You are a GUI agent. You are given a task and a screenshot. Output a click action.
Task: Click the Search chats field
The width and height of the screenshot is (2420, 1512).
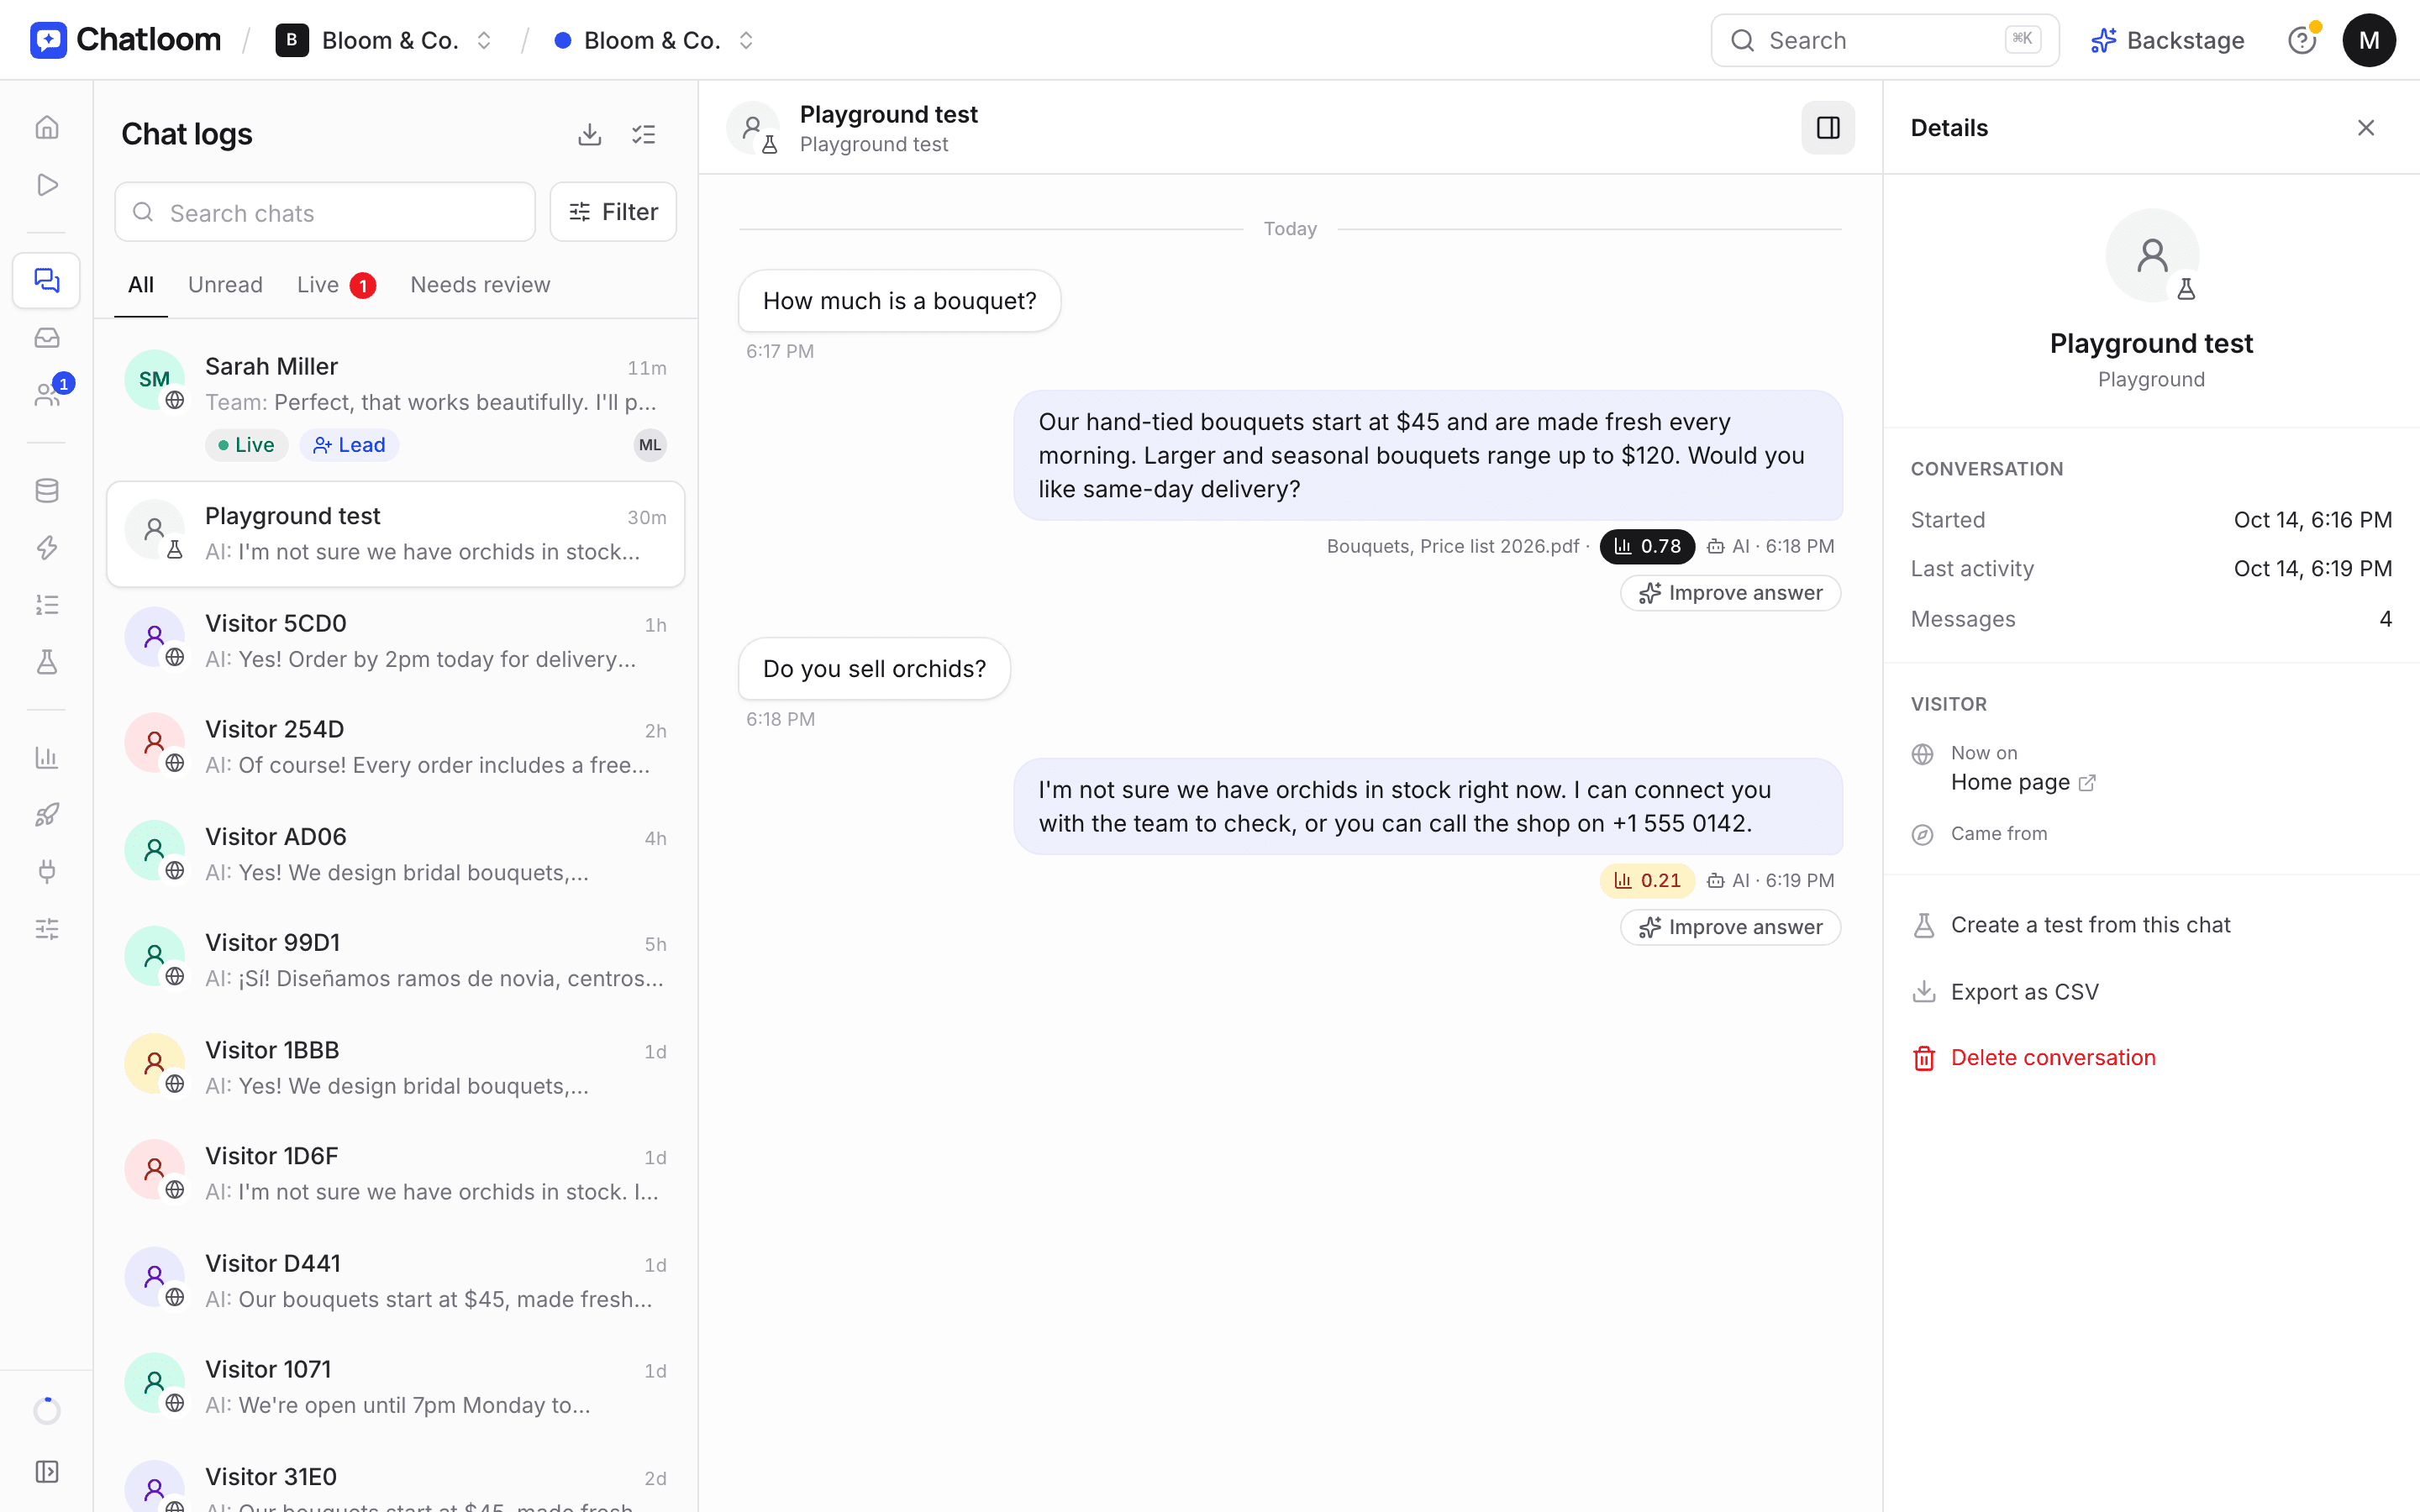325,212
